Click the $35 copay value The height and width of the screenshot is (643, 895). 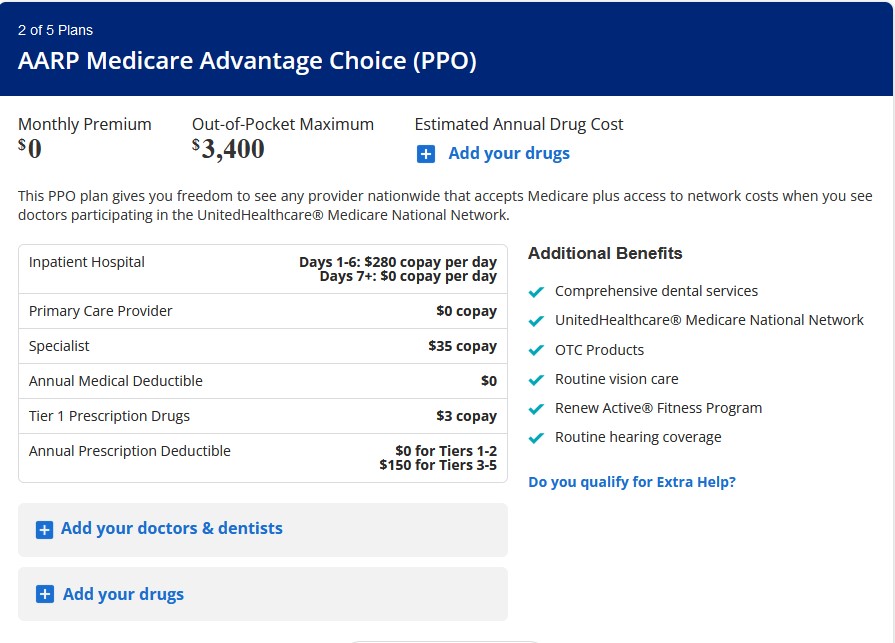point(462,346)
